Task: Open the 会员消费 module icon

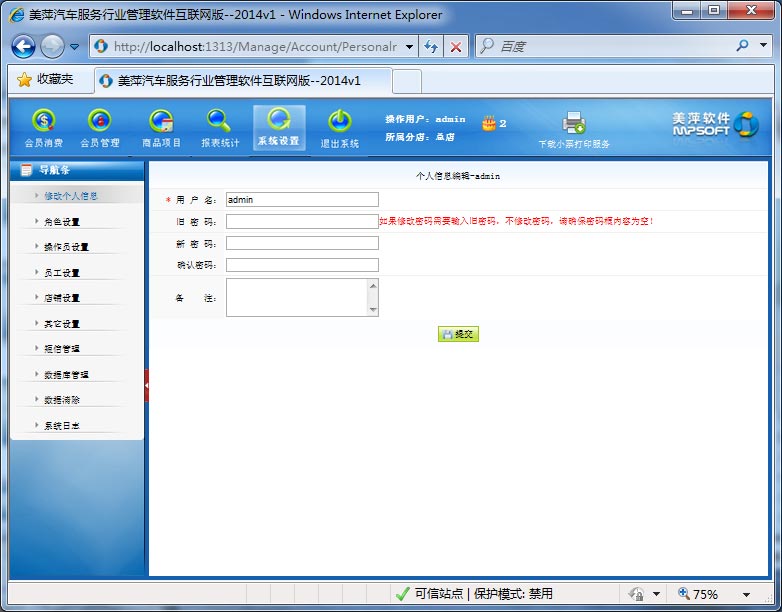Action: (x=43, y=121)
